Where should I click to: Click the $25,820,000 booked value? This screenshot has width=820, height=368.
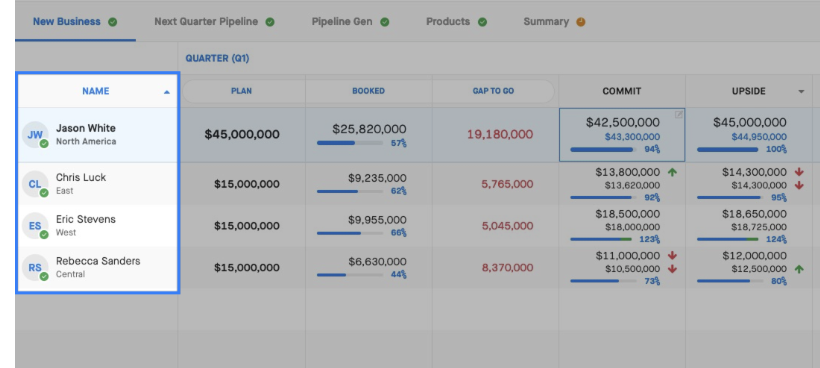369,129
